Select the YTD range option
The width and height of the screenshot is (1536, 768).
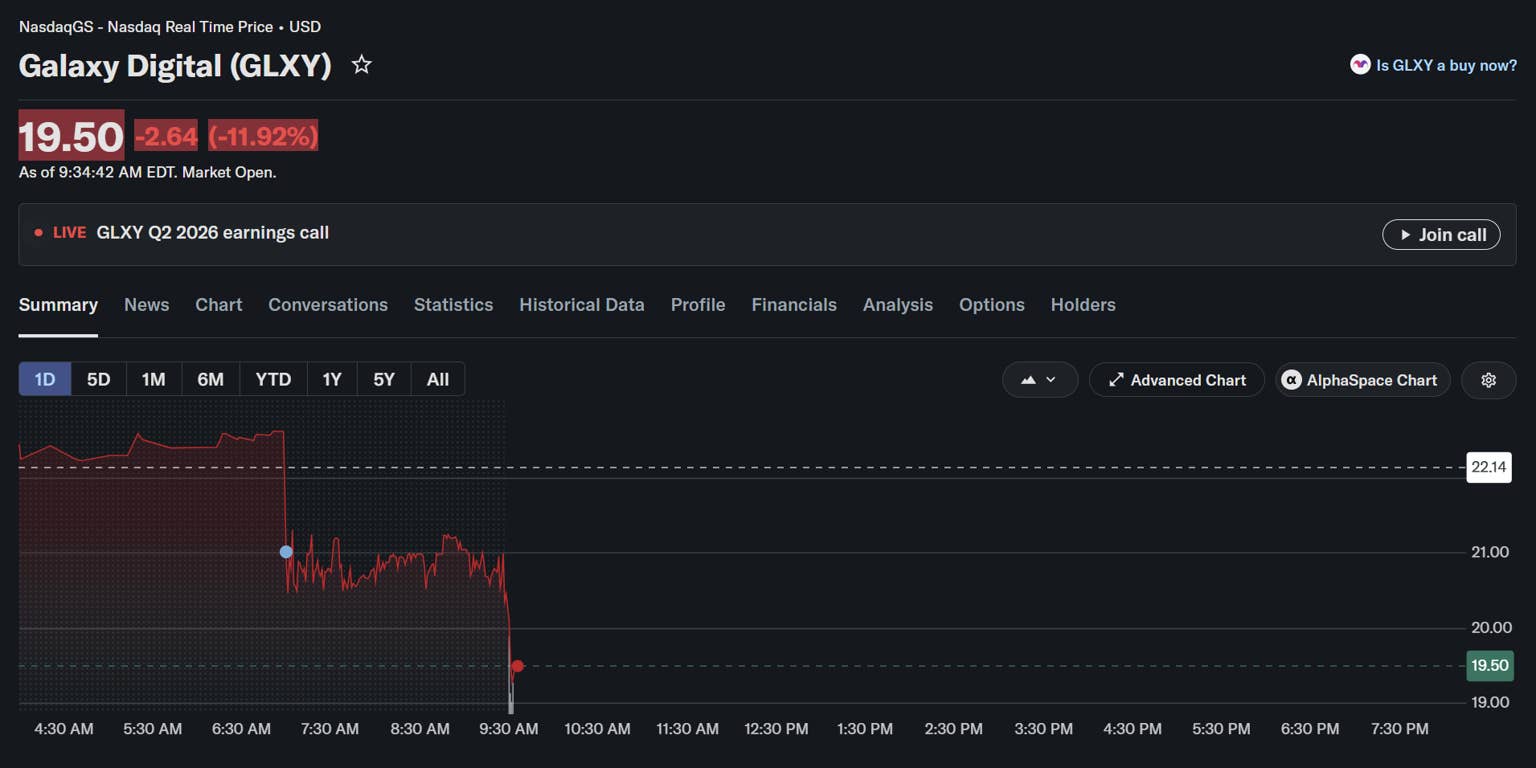tap(273, 379)
